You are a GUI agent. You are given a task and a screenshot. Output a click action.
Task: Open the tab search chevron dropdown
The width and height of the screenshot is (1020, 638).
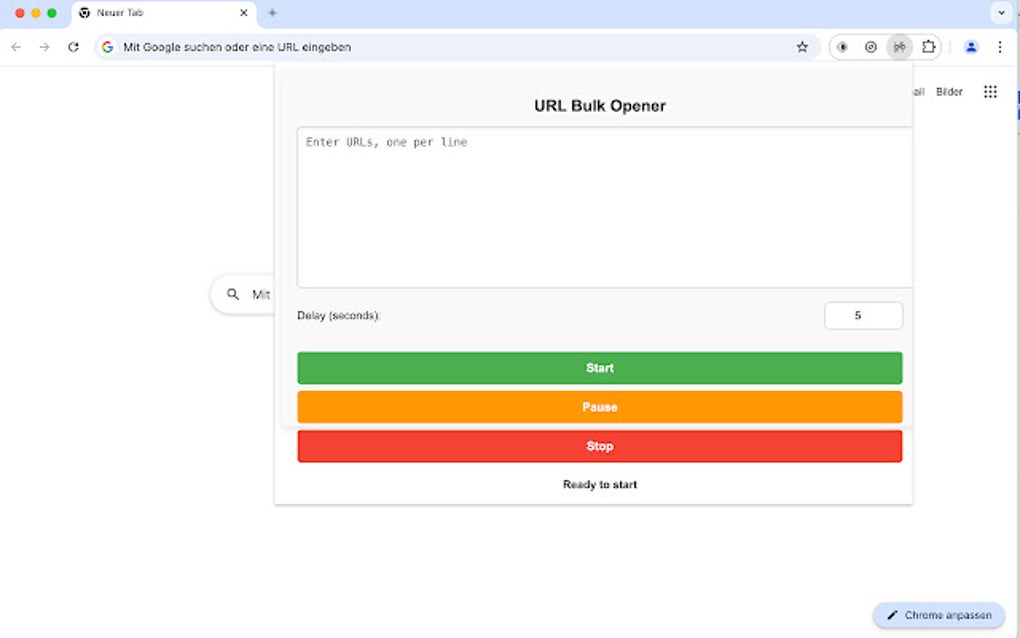click(1001, 13)
